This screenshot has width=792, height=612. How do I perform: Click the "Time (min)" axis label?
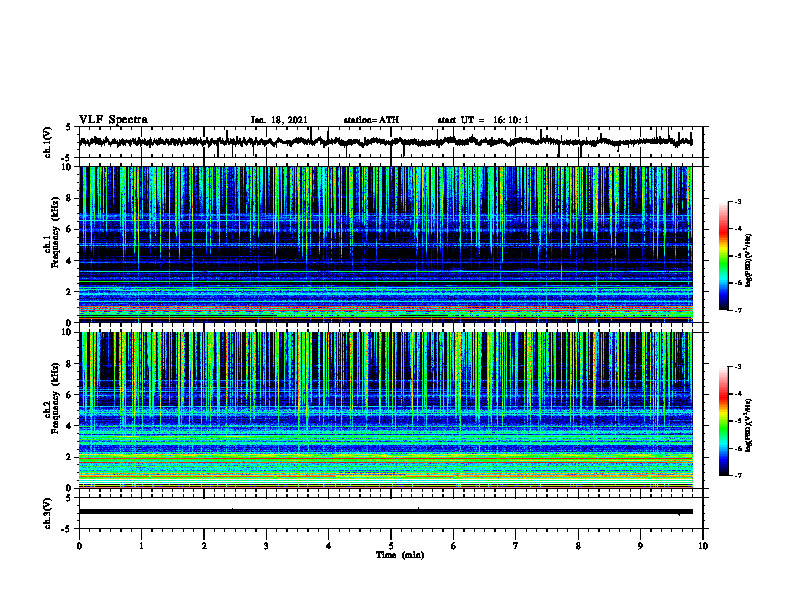click(400, 555)
